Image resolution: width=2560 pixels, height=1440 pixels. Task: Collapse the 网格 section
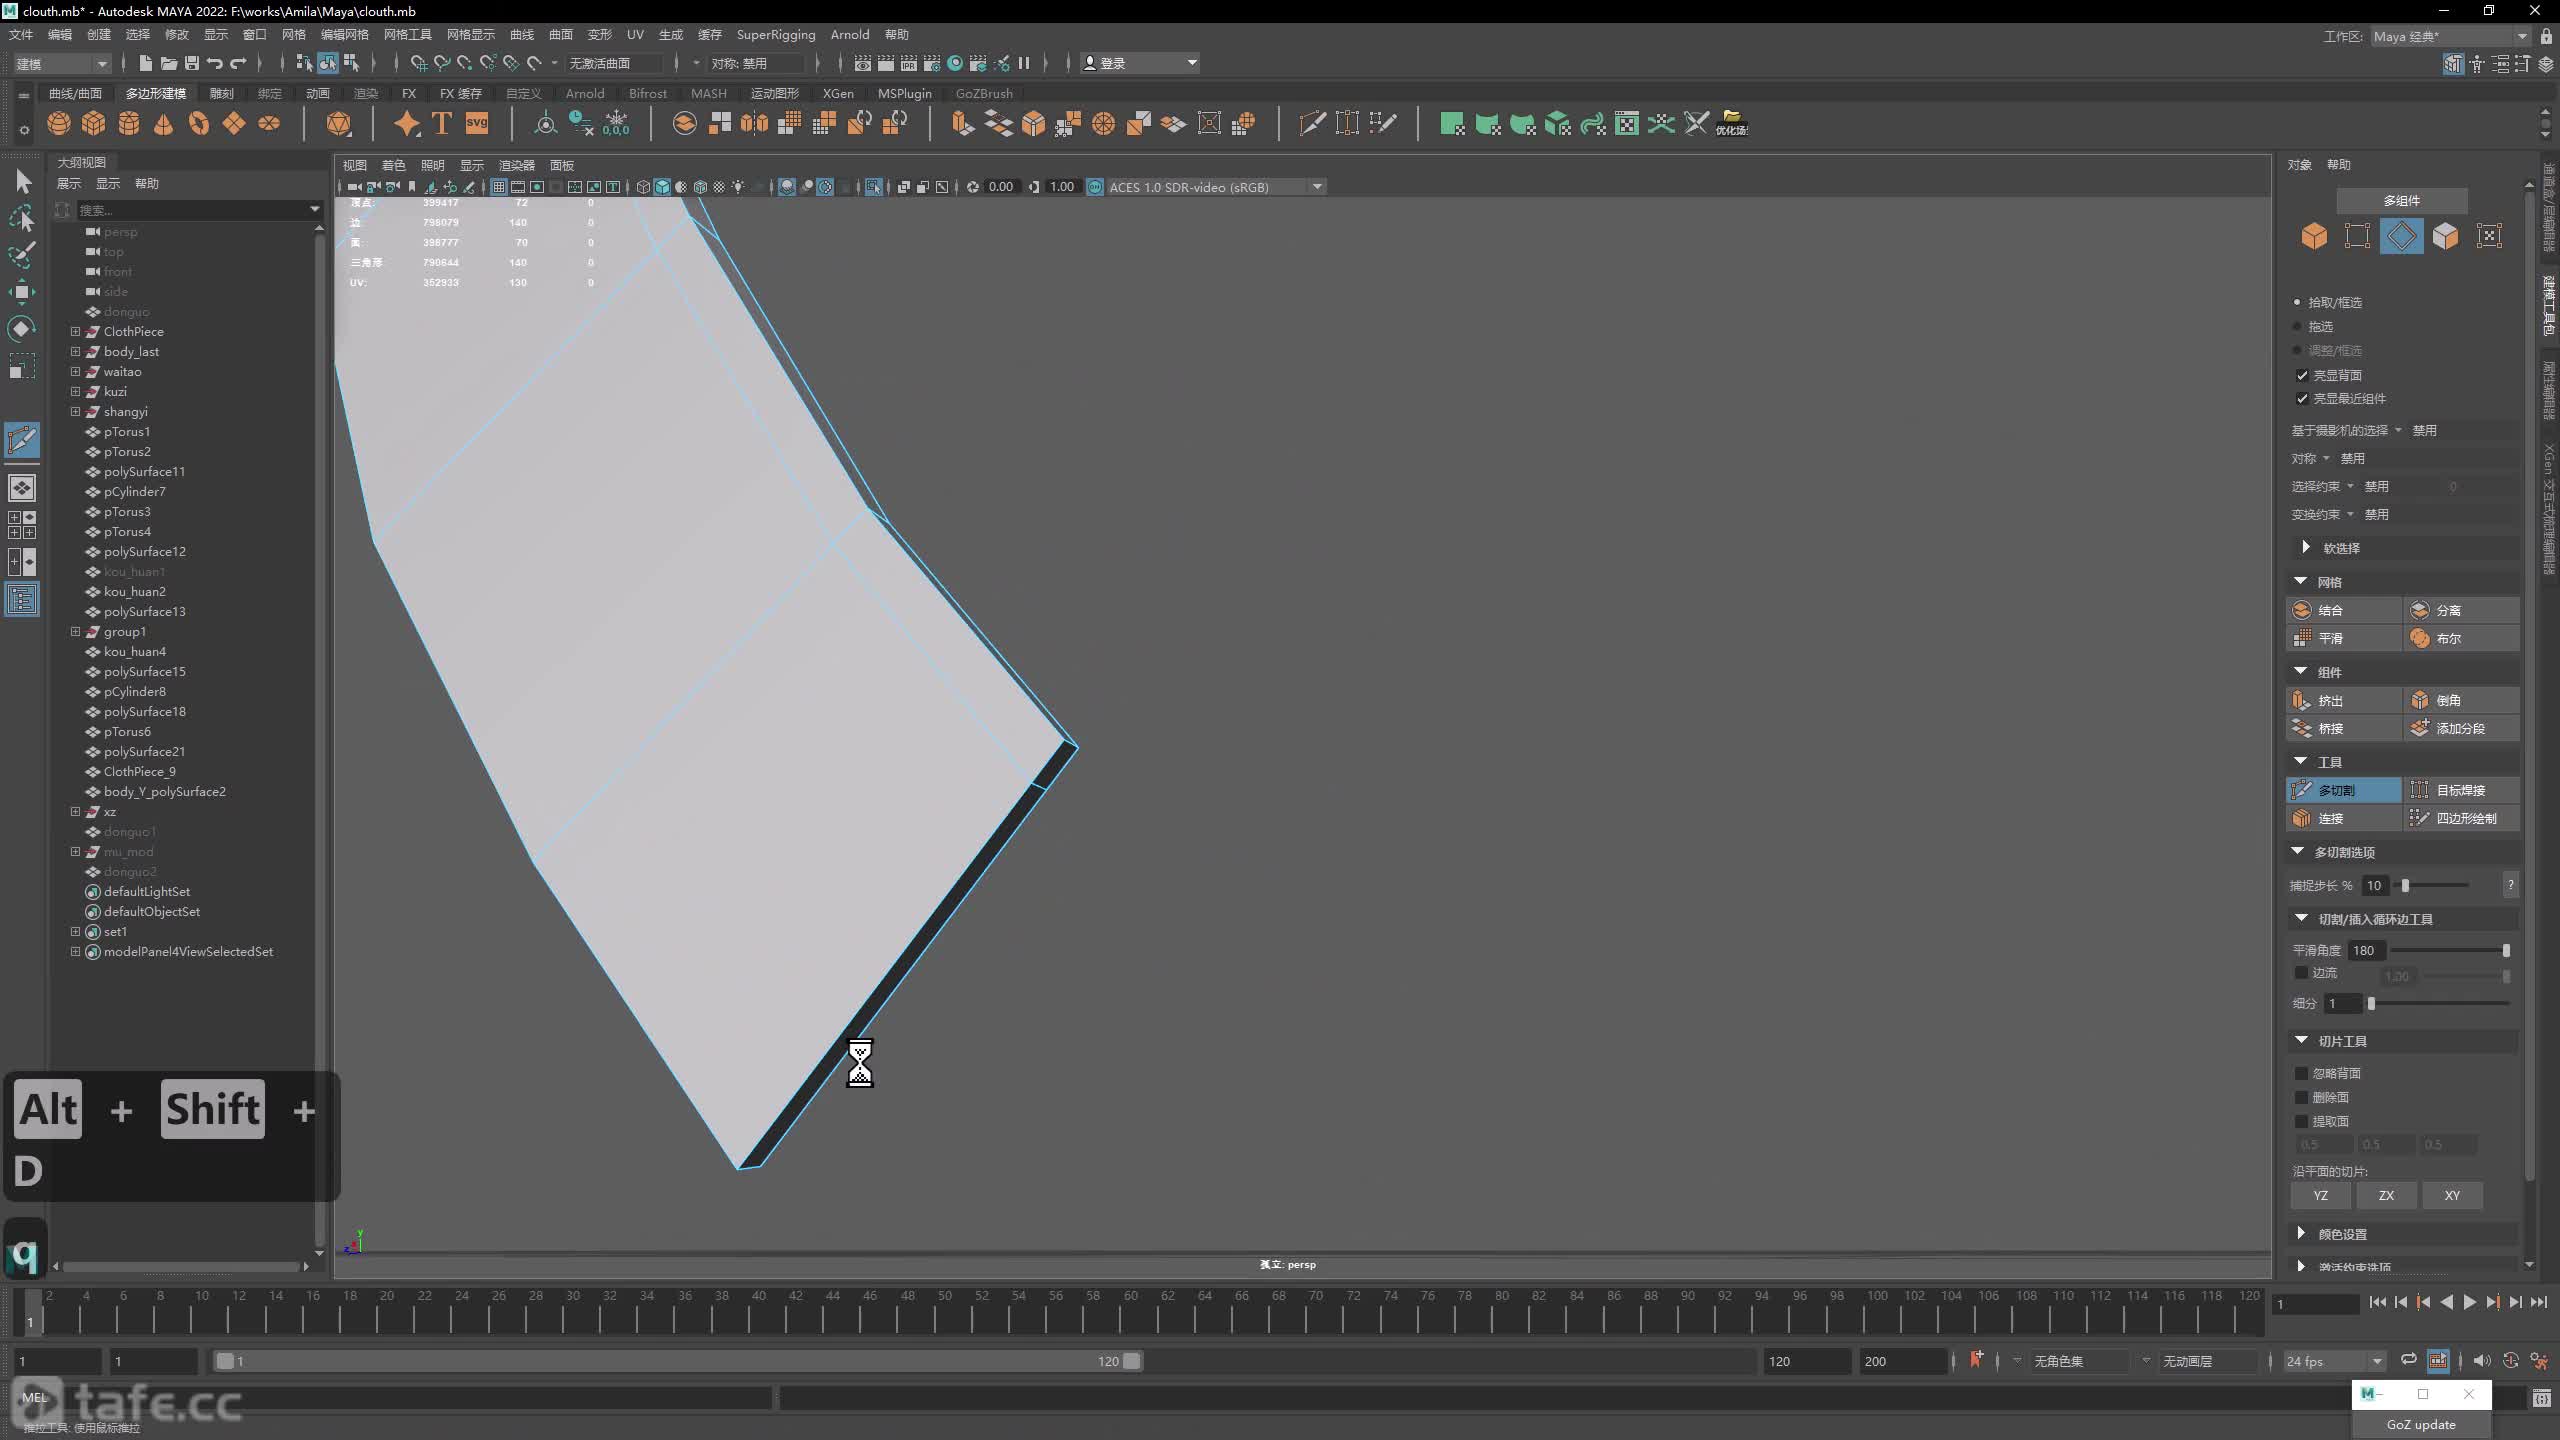(x=2300, y=581)
